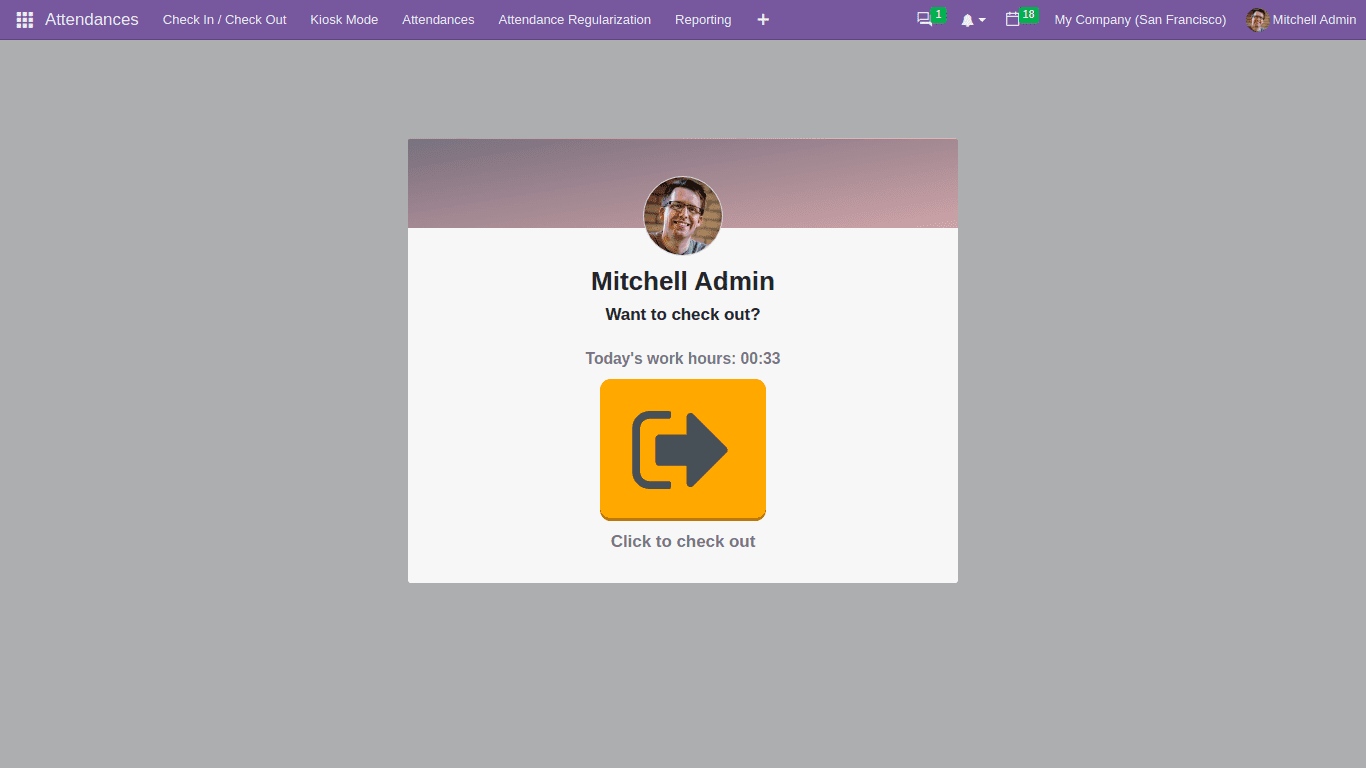Open the apps grid menu
This screenshot has height=768, width=1366.
pos(24,19)
